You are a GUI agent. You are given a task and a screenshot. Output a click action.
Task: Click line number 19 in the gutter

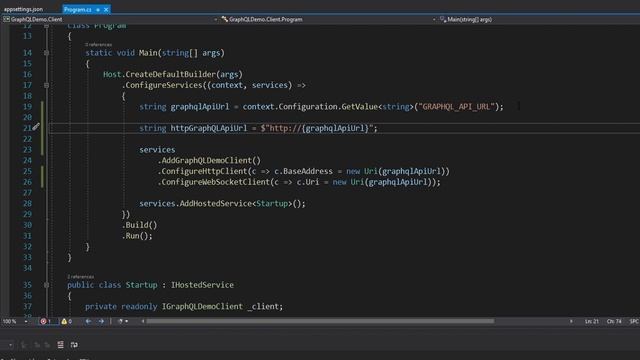click(x=27, y=107)
